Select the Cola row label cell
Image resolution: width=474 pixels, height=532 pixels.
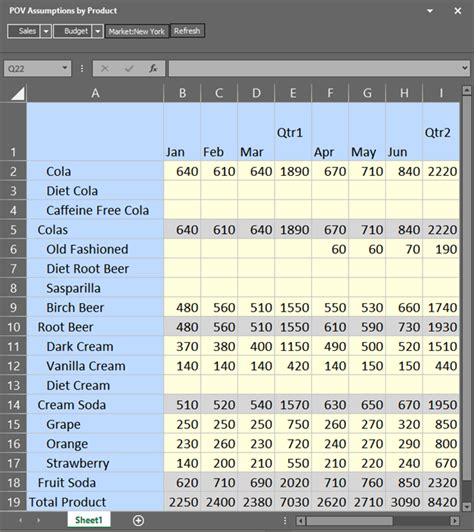pyautogui.click(x=95, y=171)
